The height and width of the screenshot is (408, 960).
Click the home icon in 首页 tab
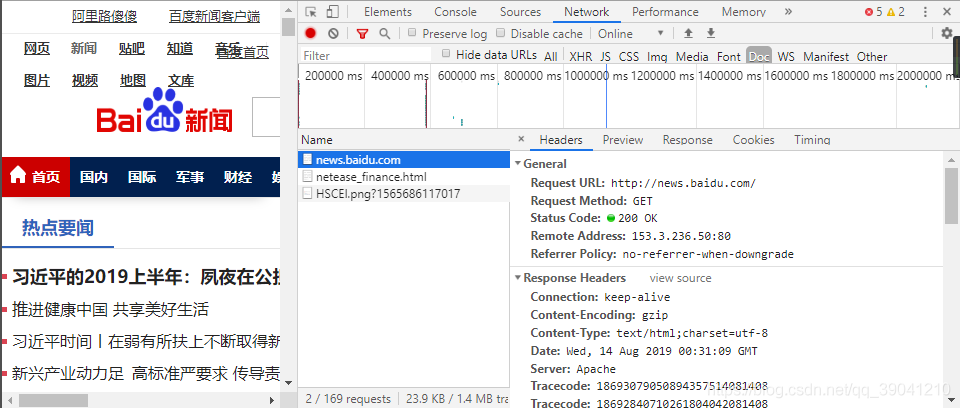click(x=18, y=175)
